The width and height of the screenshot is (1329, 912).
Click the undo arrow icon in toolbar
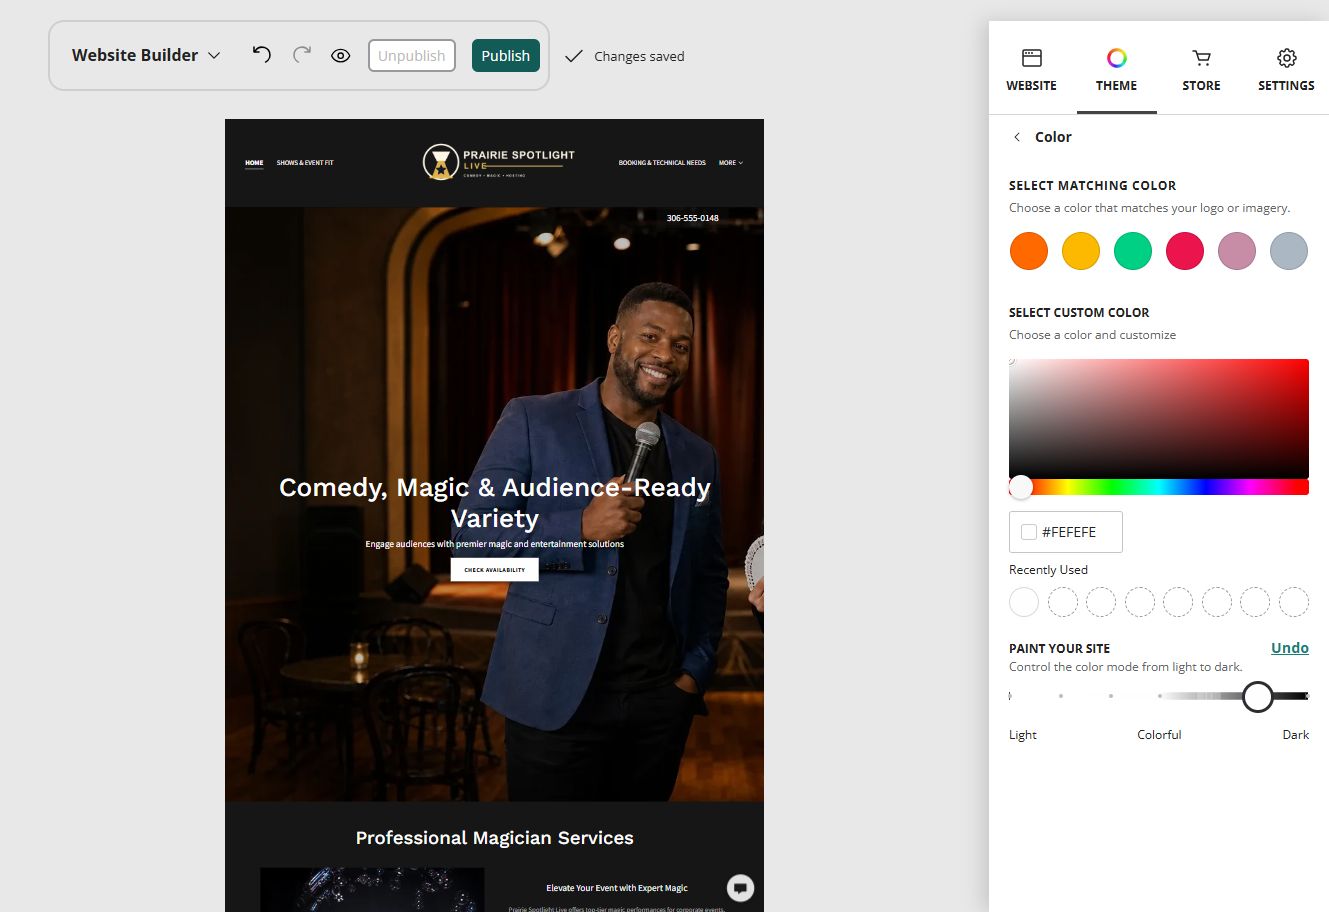262,55
